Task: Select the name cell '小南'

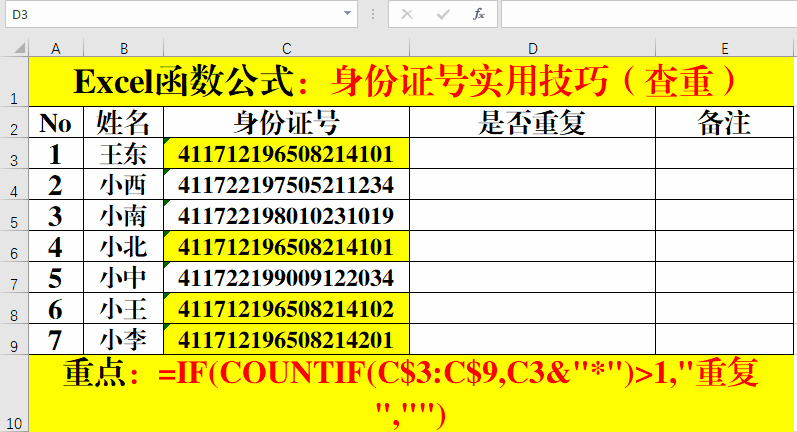Action: click(x=124, y=215)
